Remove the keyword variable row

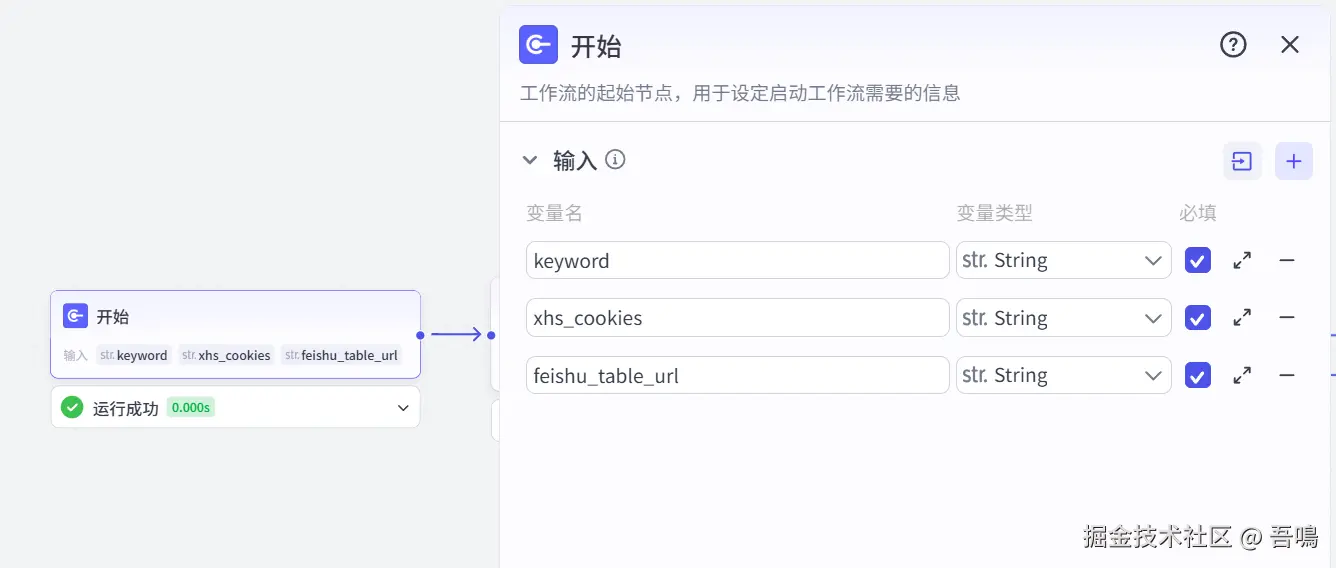coord(1287,261)
